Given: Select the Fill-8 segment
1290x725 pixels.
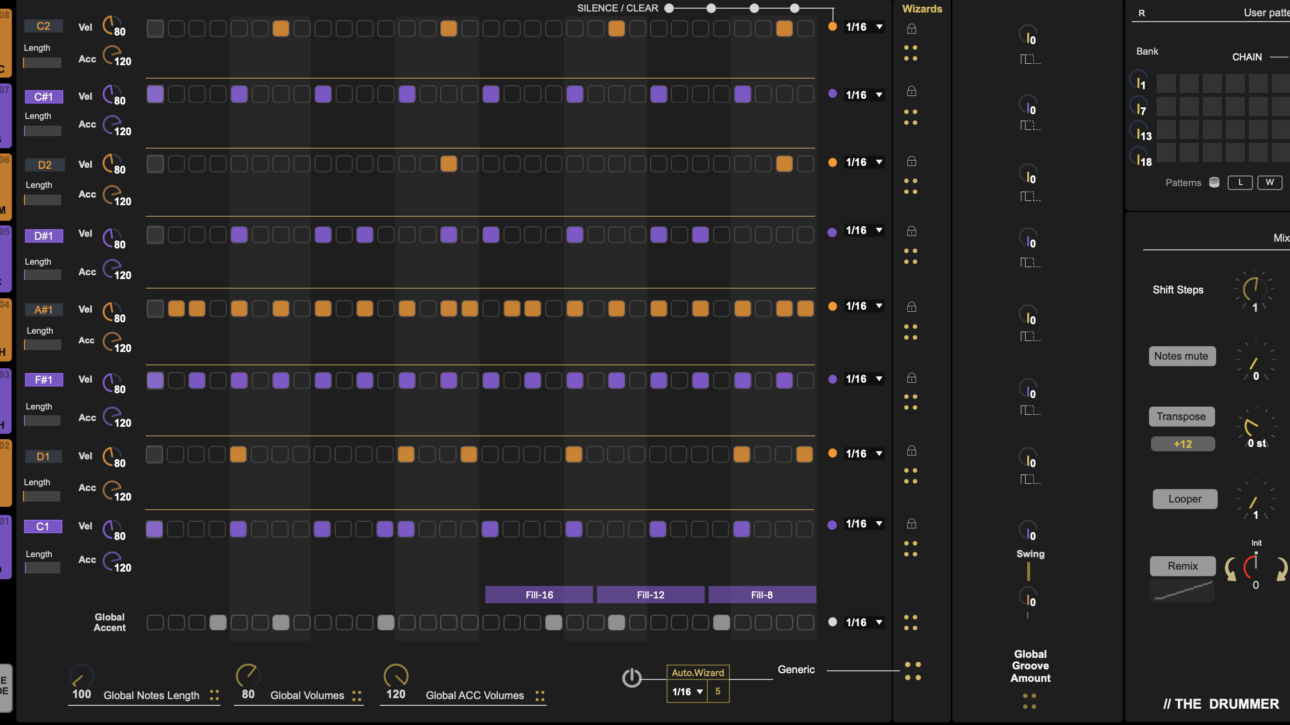Looking at the screenshot, I should pyautogui.click(x=762, y=595).
